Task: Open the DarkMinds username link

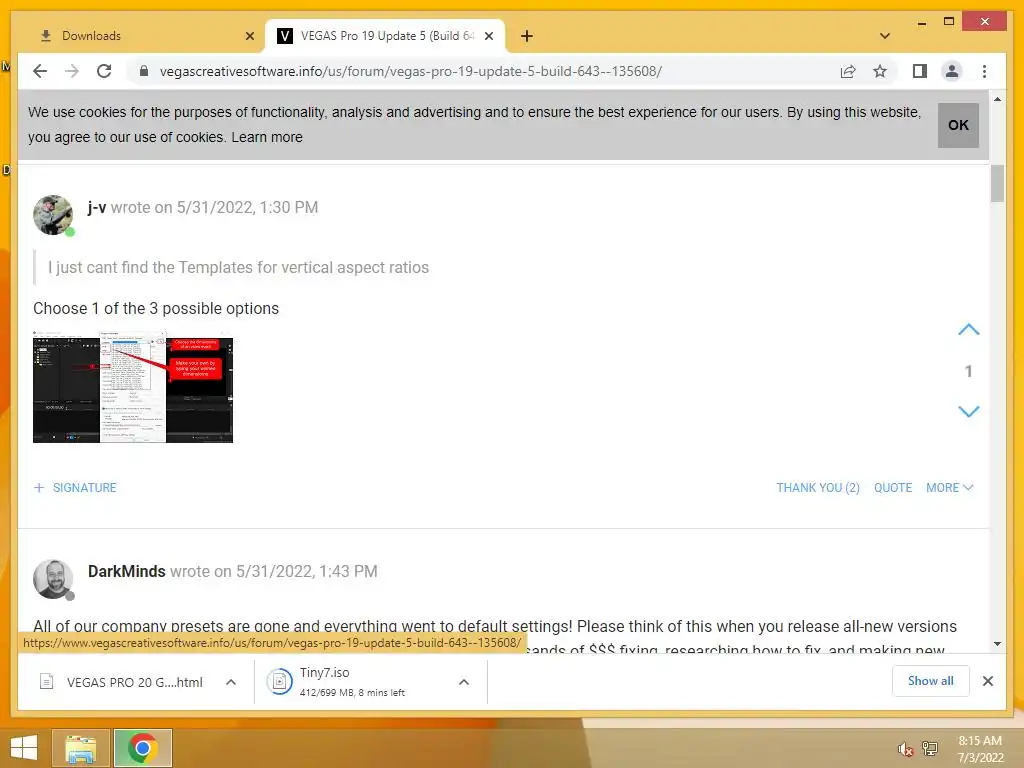Action: point(127,571)
